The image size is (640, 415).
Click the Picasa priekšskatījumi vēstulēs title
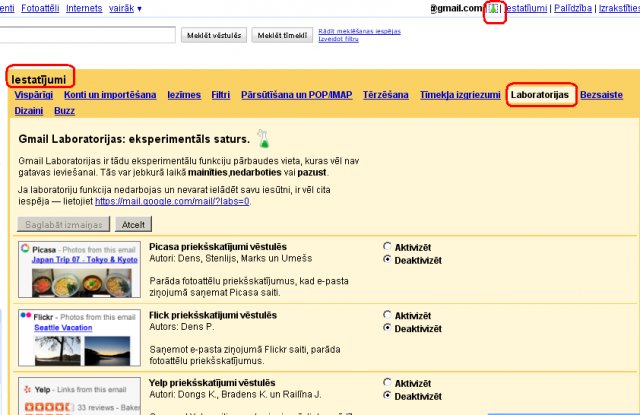pyautogui.click(x=218, y=246)
